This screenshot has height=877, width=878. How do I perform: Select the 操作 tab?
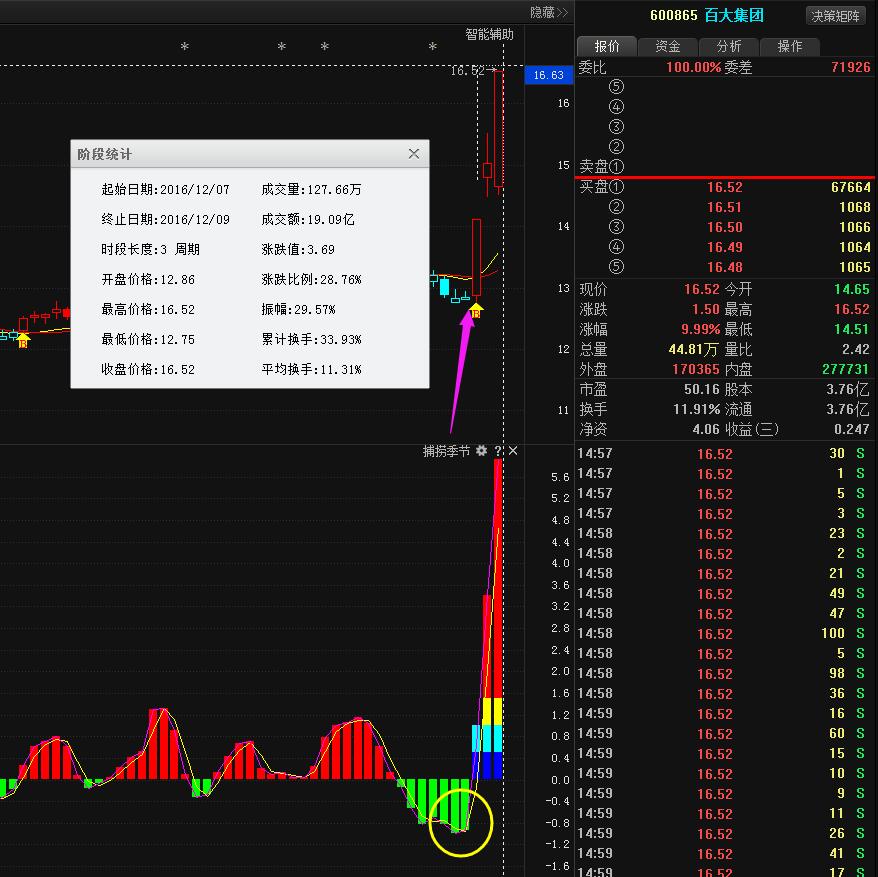pyautogui.click(x=790, y=46)
